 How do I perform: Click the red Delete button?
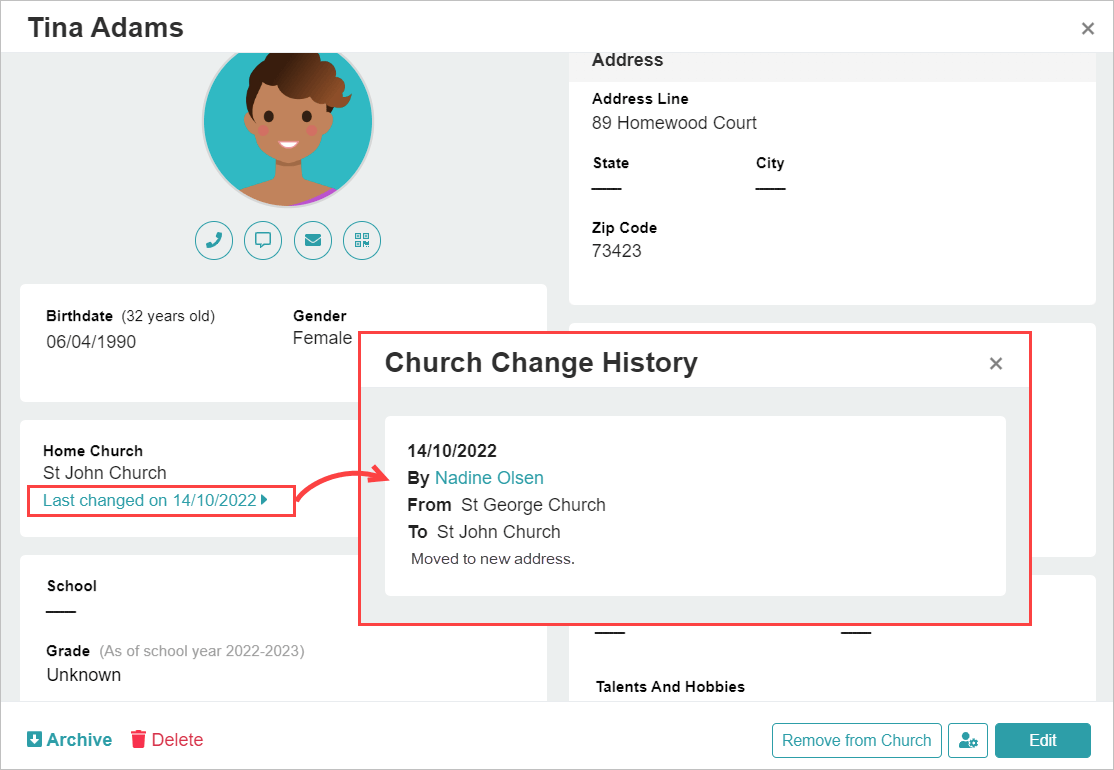[x=167, y=739]
